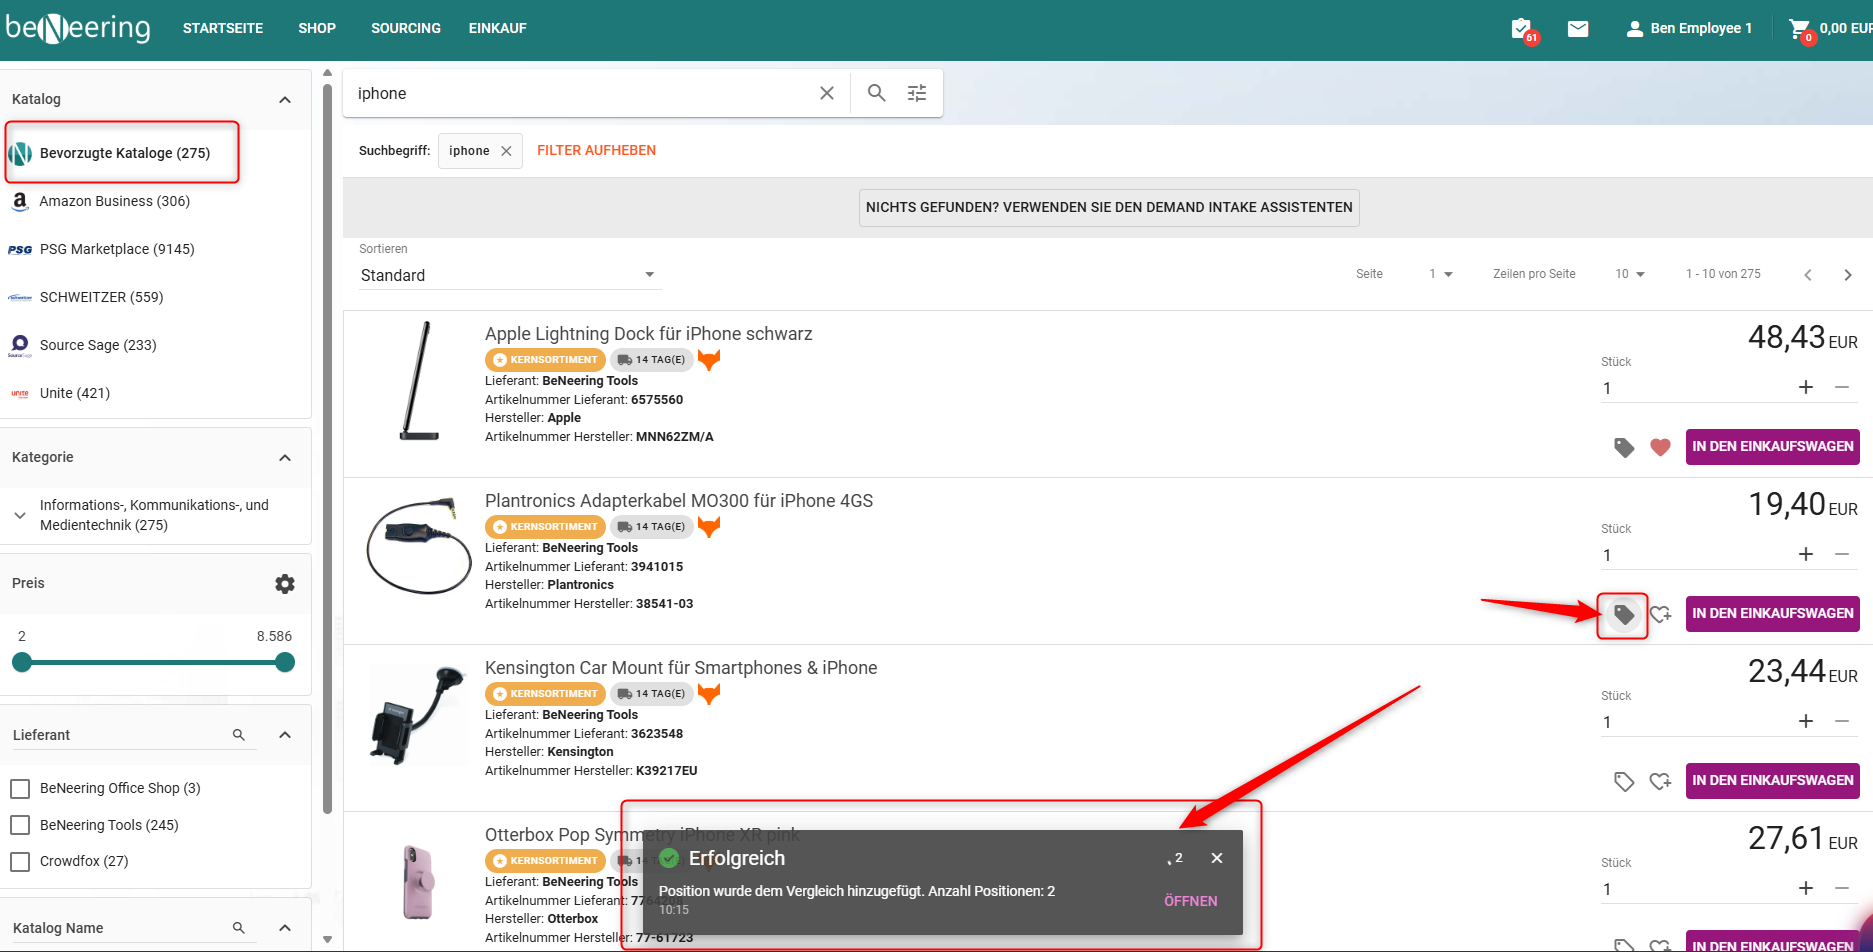Click FILTER AUFHEBEN to reset filters

(596, 150)
